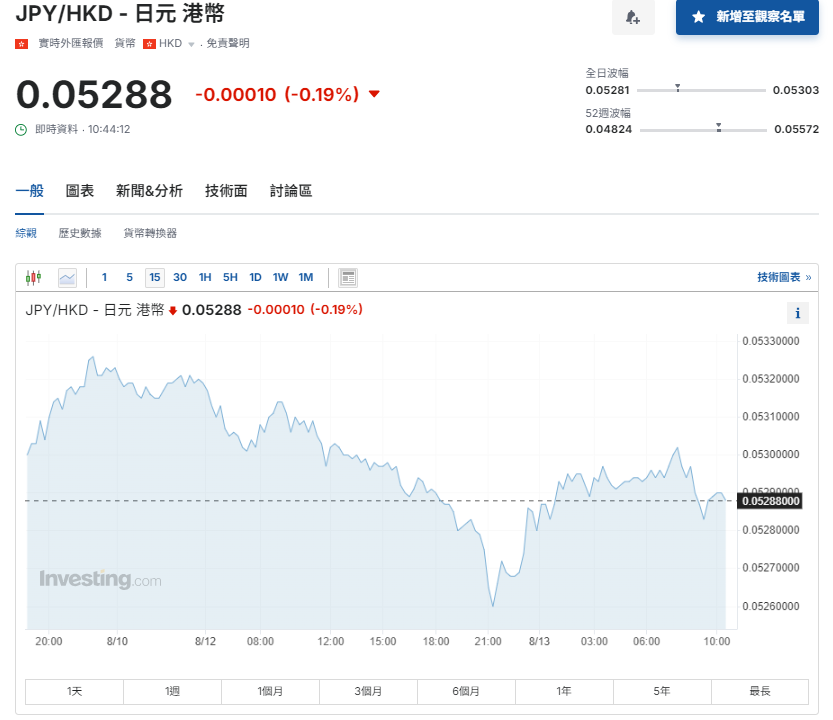Image resolution: width=833 pixels, height=720 pixels.
Task: Click the 0.05288000 price label on the axis
Action: 769,500
